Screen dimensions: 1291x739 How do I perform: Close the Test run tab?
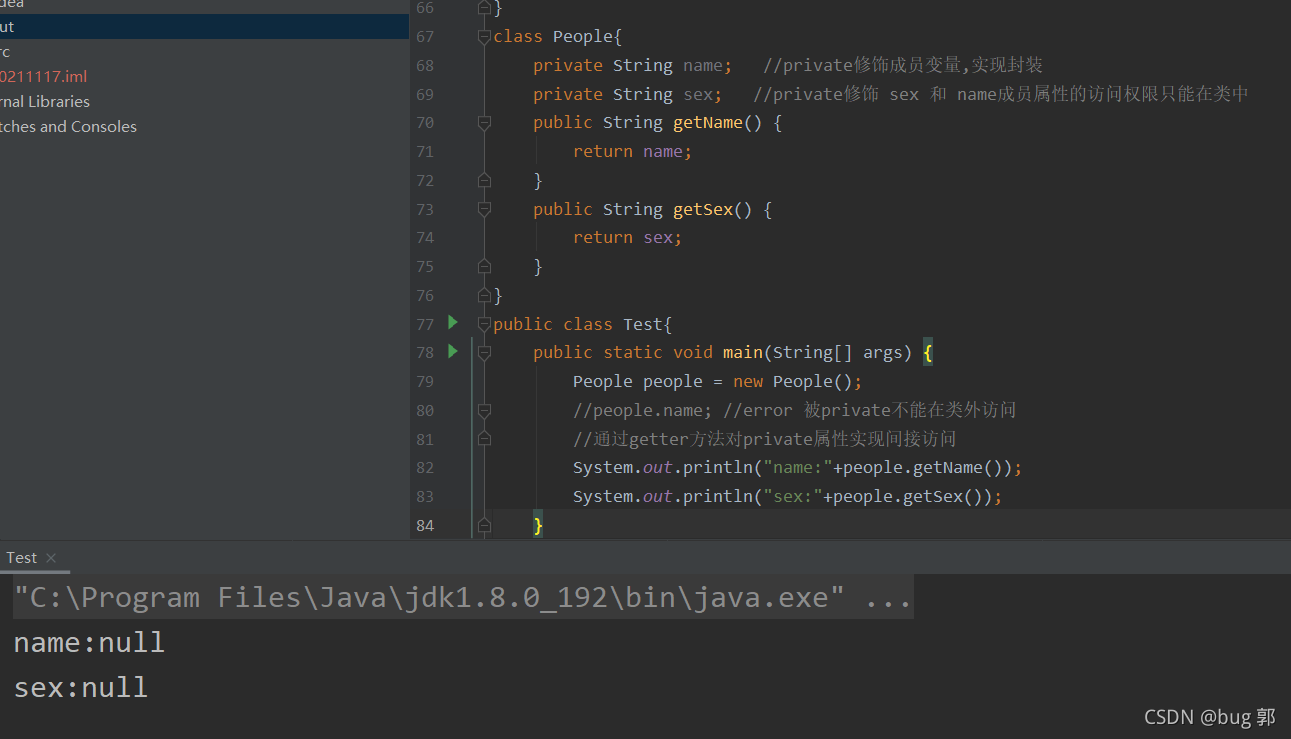(51, 558)
